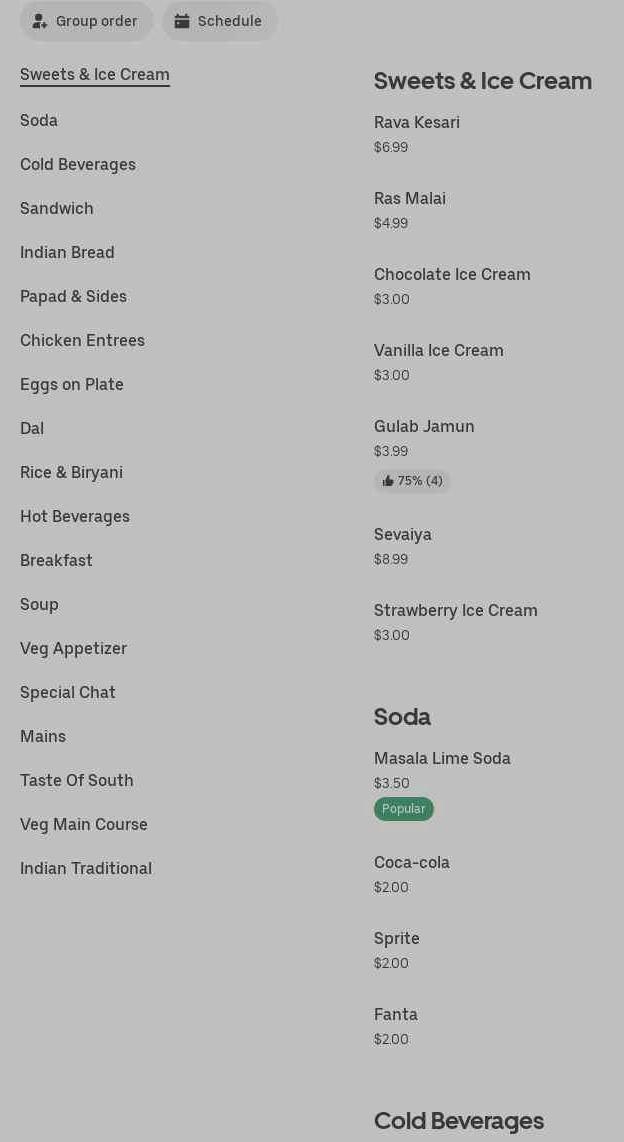
Task: Click the Popular badge under Masala Lime Soda
Action: pos(404,809)
